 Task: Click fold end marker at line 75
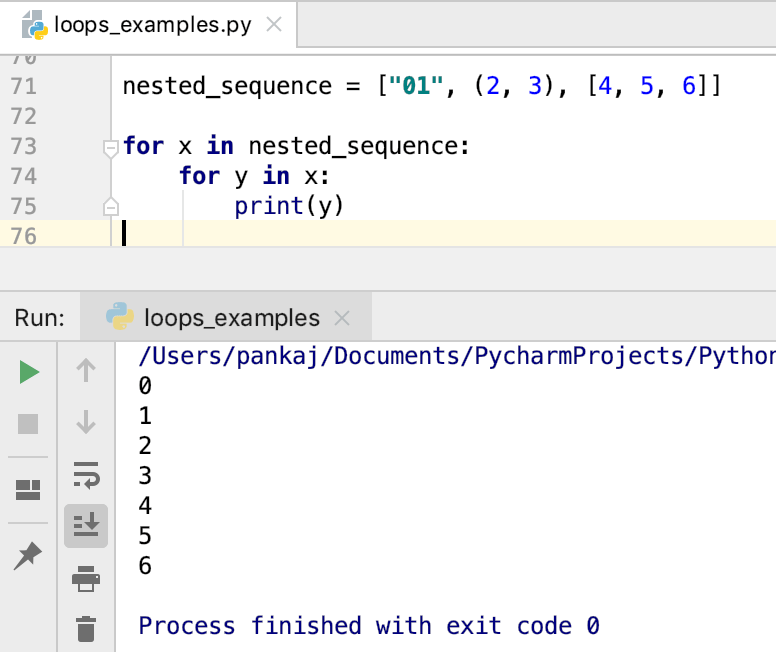click(110, 206)
